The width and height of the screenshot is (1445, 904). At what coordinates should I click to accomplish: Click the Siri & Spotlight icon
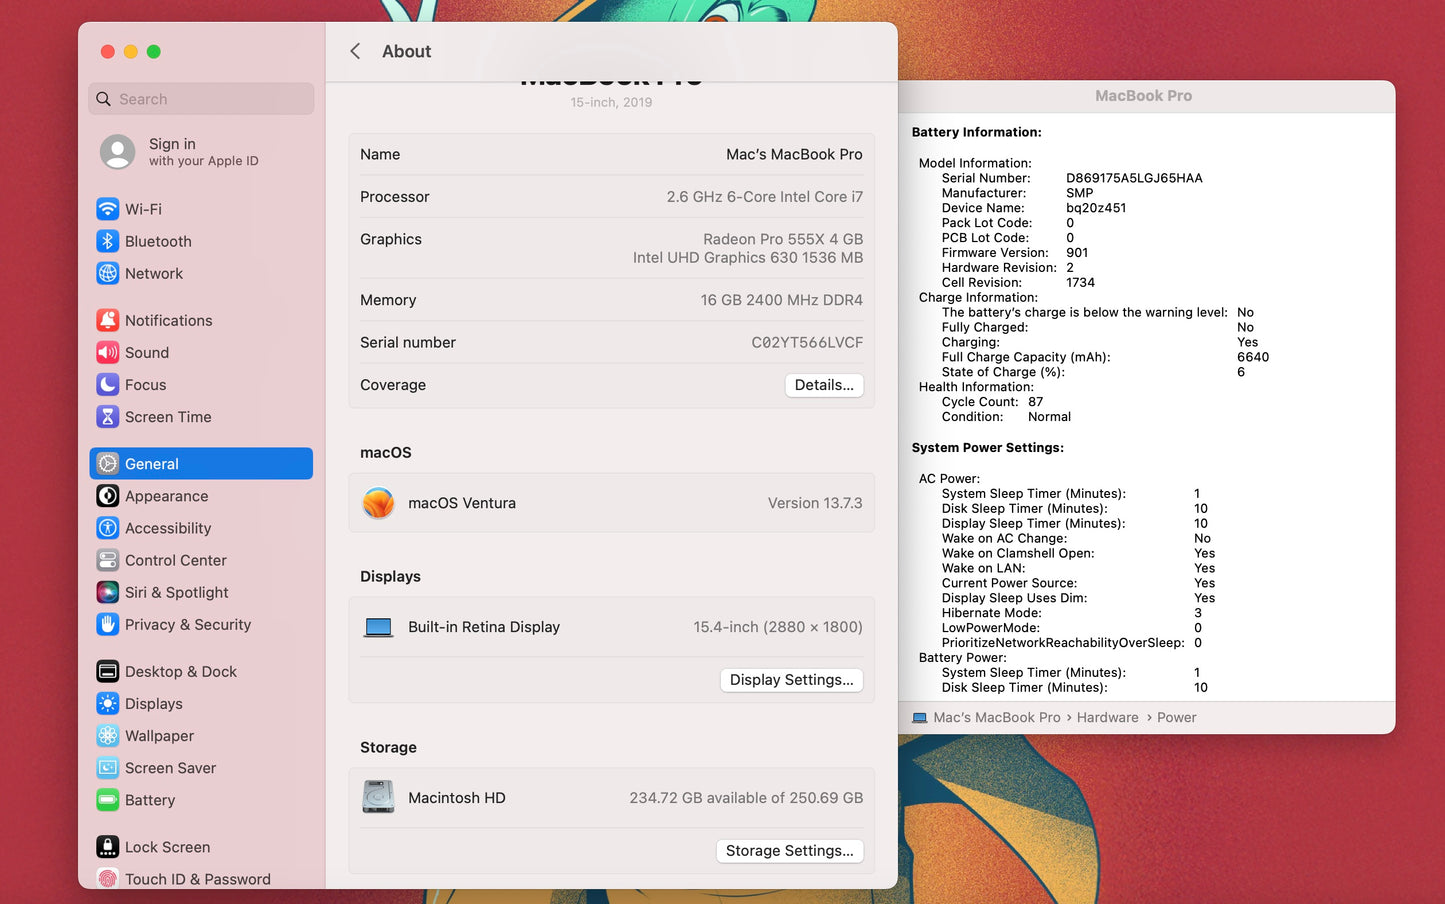pyautogui.click(x=107, y=592)
